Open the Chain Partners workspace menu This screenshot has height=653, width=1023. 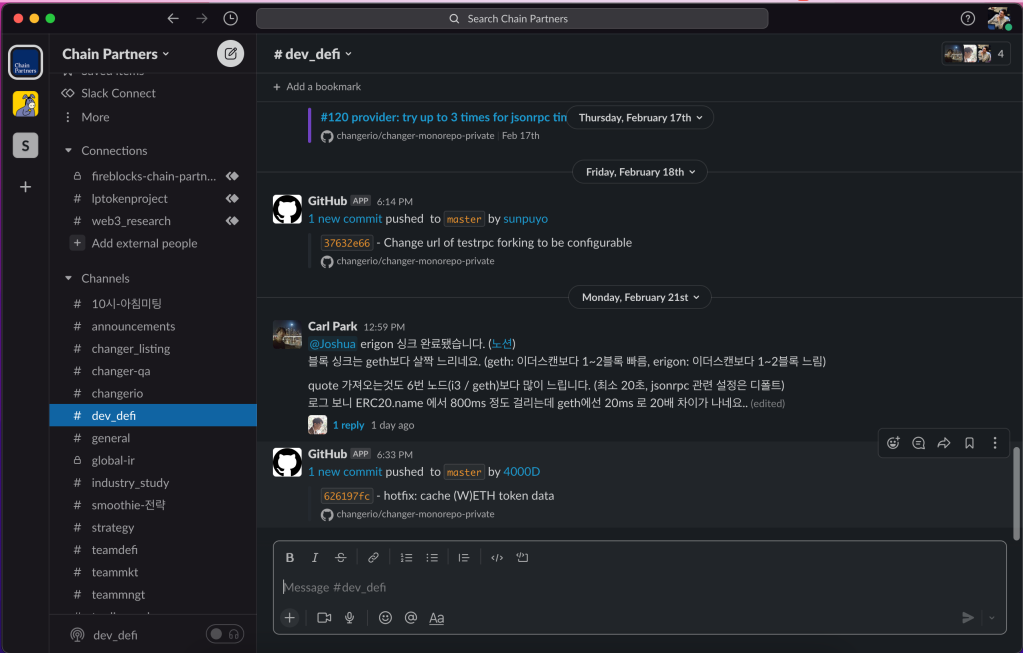(x=115, y=54)
